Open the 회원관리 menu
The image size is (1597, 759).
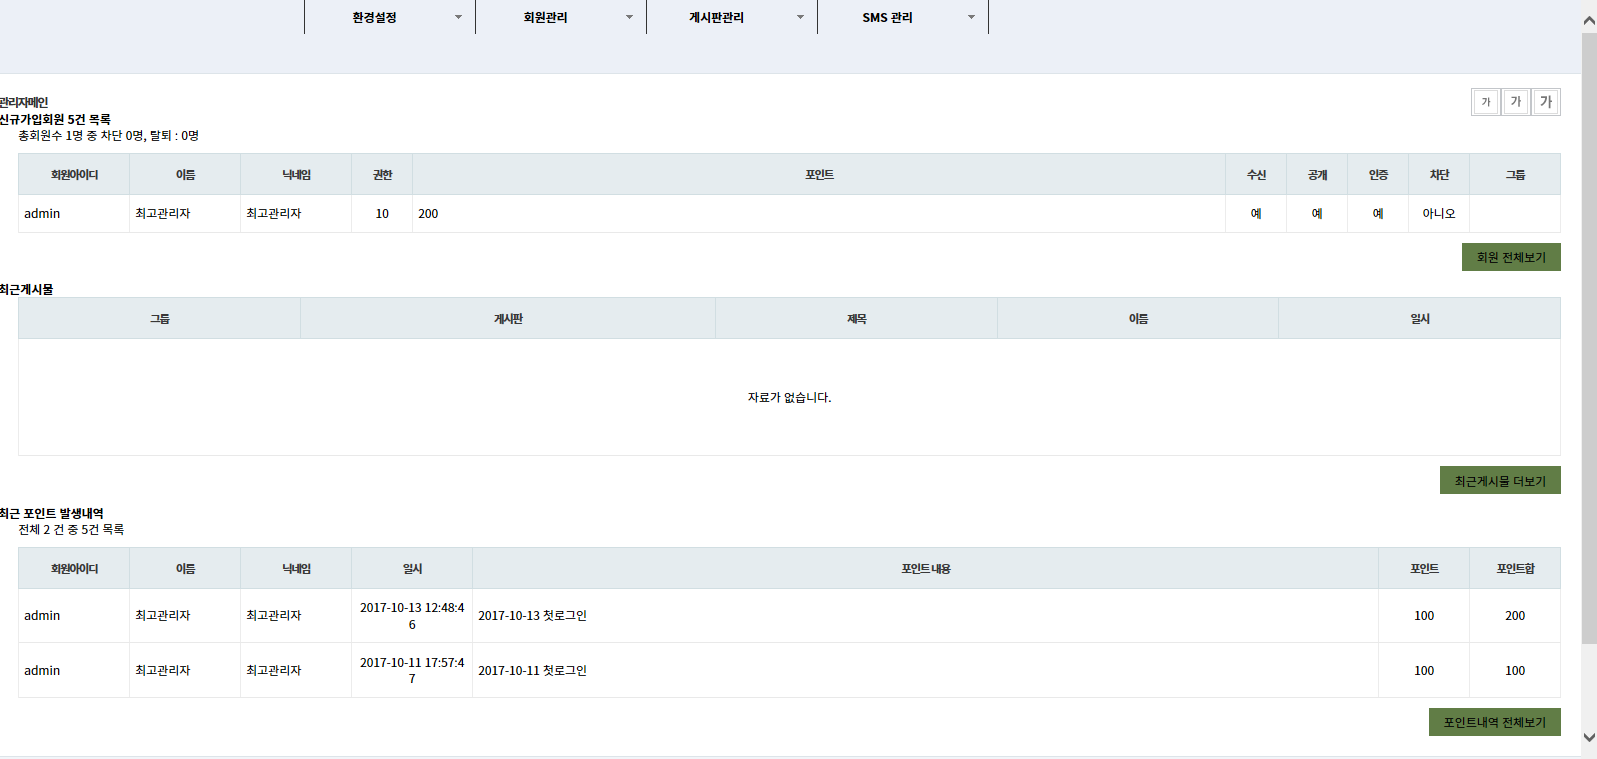click(545, 17)
